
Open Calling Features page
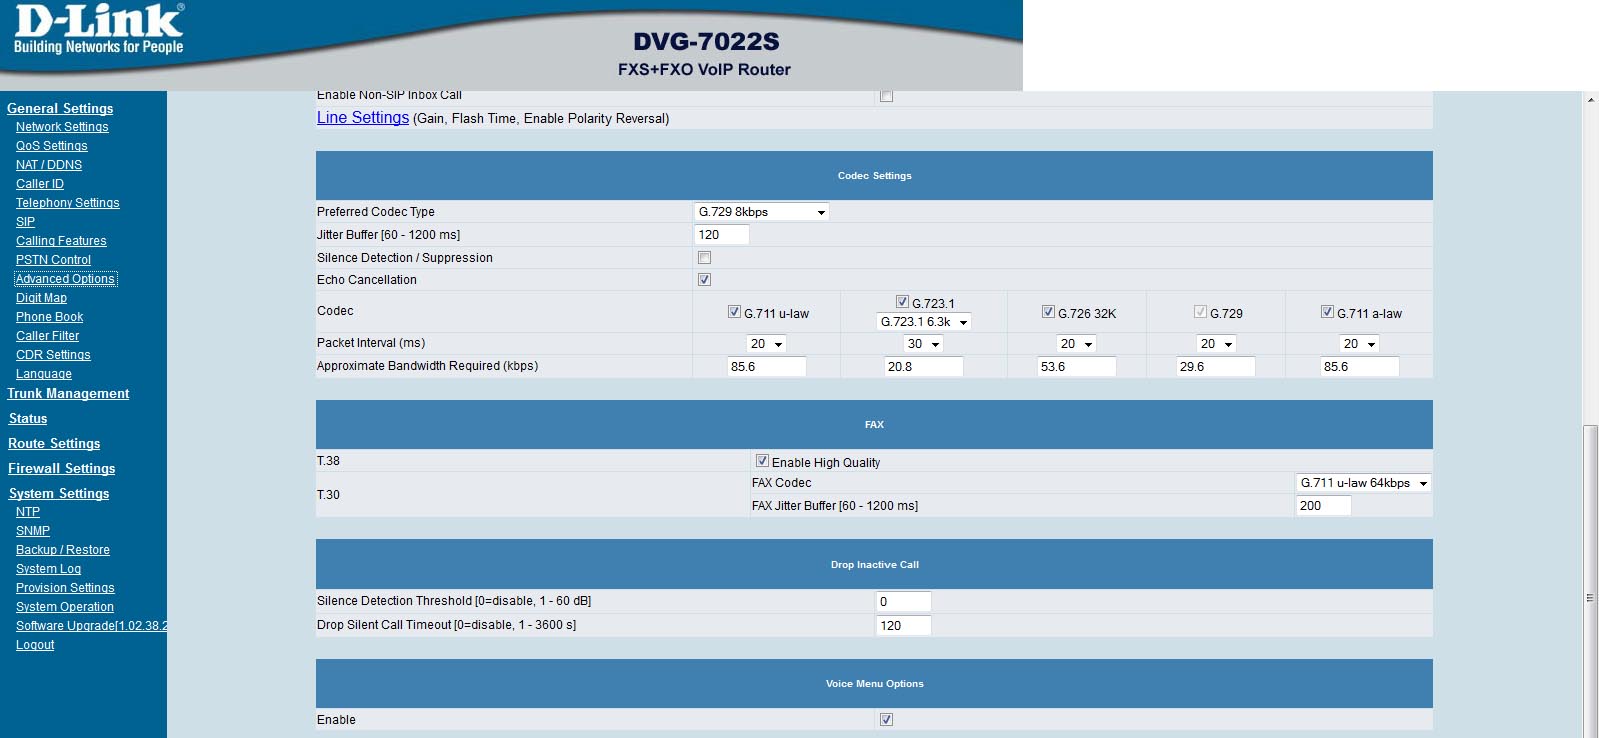[61, 241]
